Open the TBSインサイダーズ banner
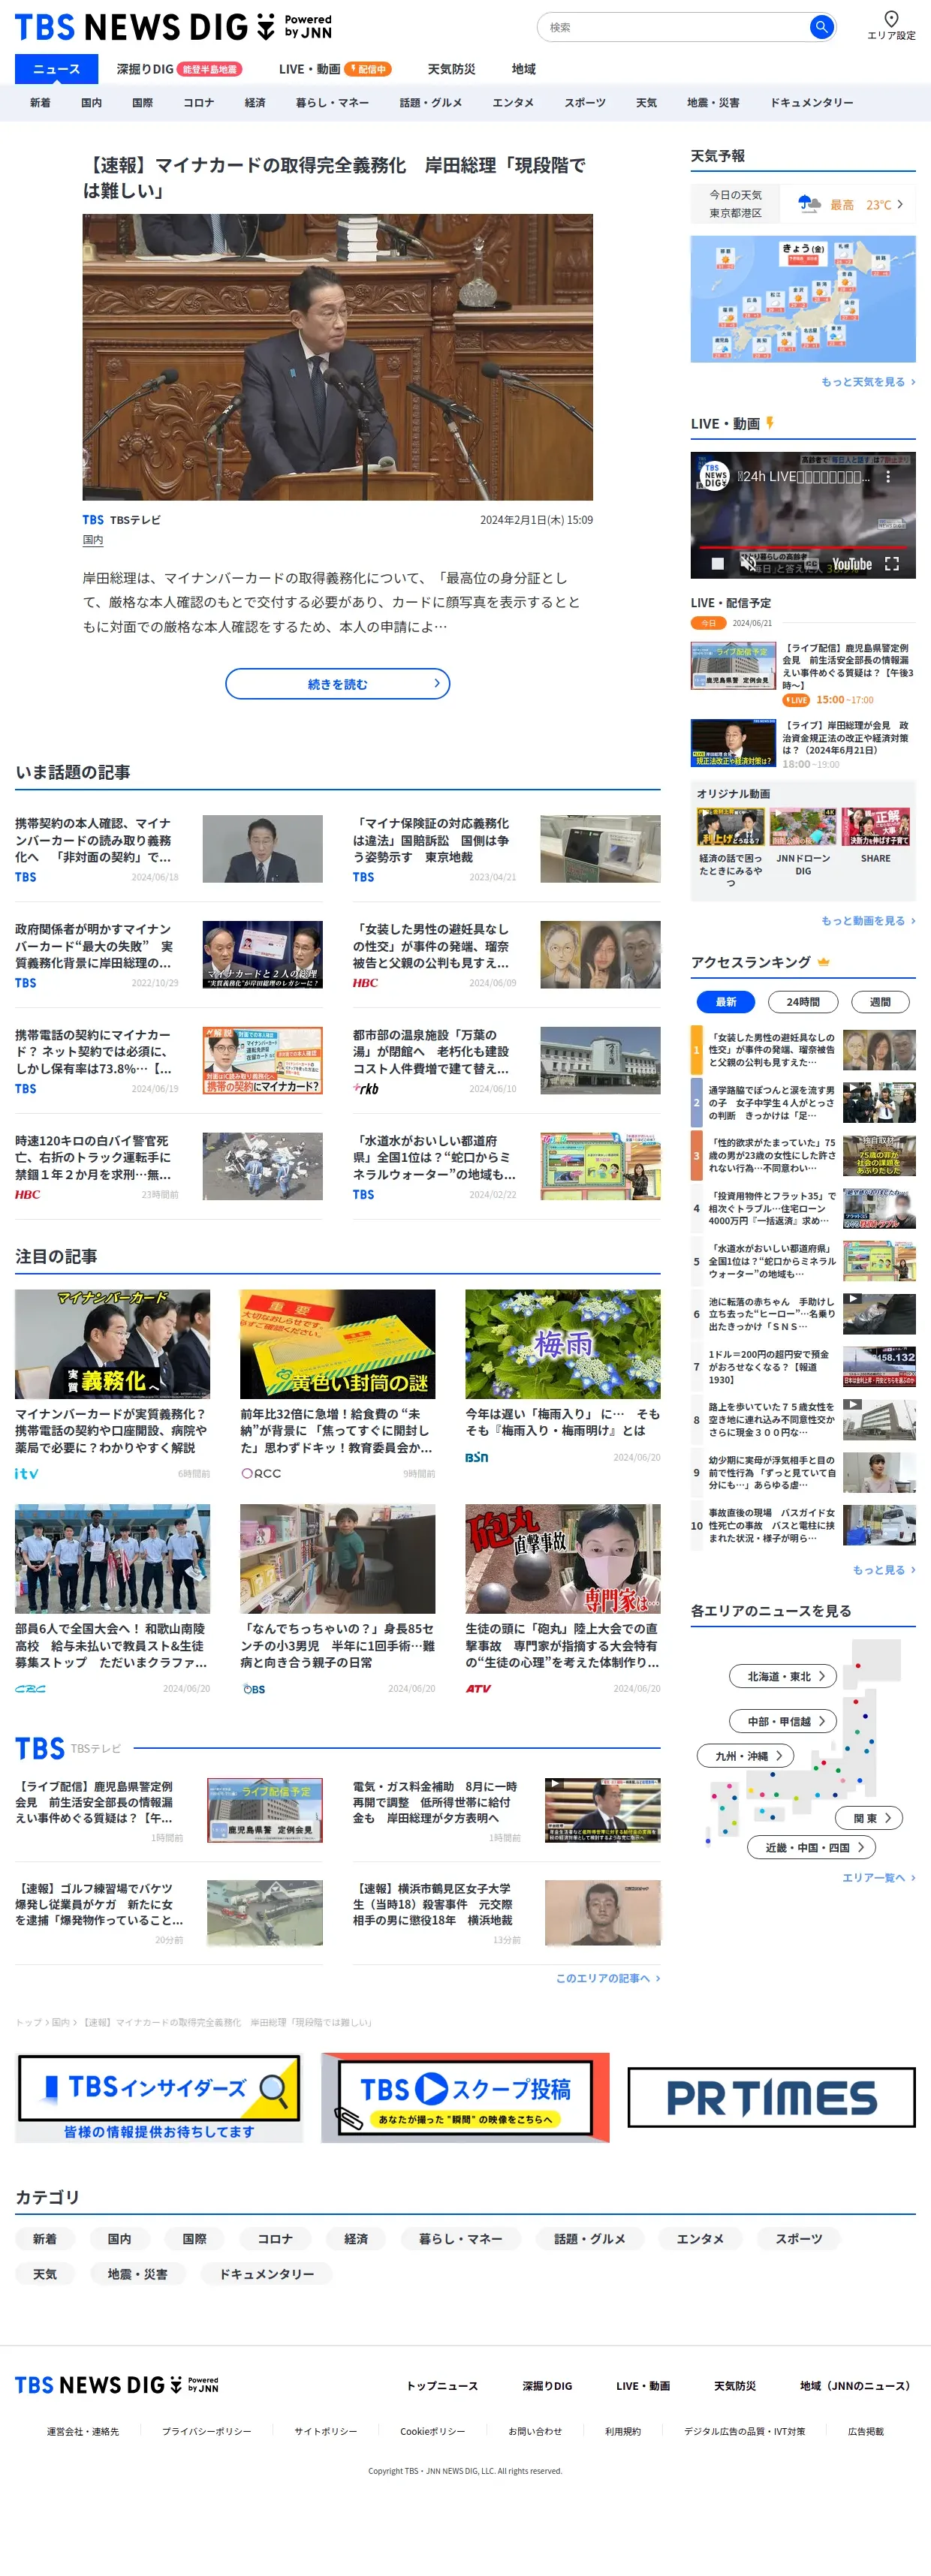This screenshot has height=2576, width=931. click(159, 2097)
